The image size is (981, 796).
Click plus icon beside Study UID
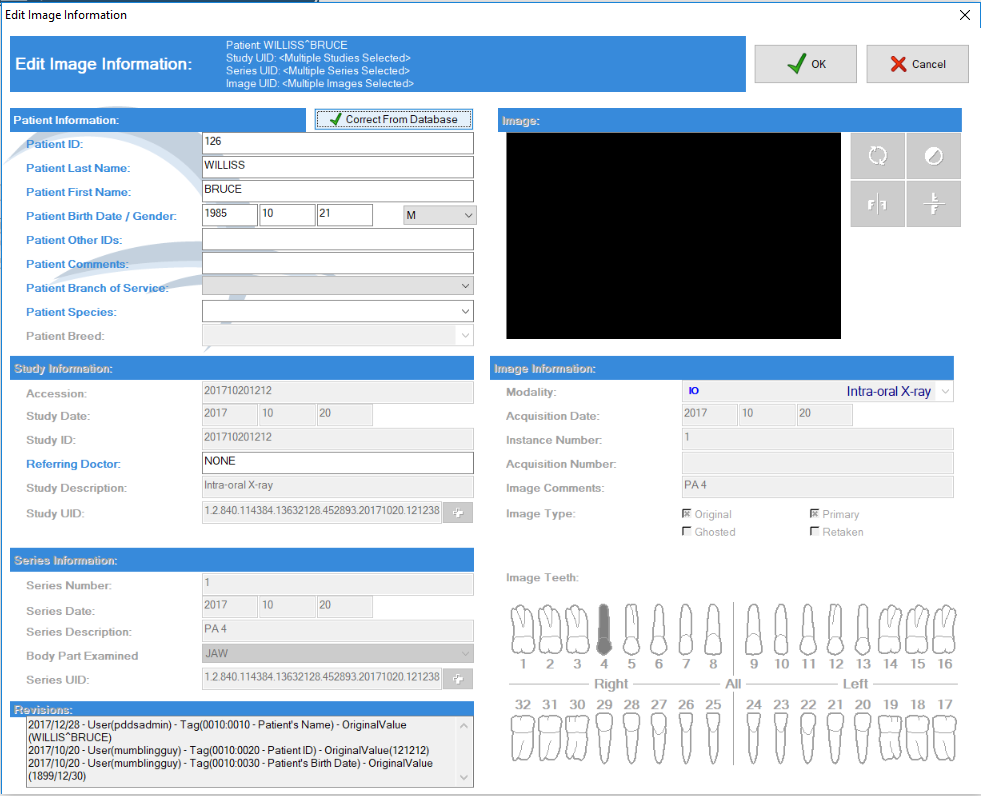(458, 513)
